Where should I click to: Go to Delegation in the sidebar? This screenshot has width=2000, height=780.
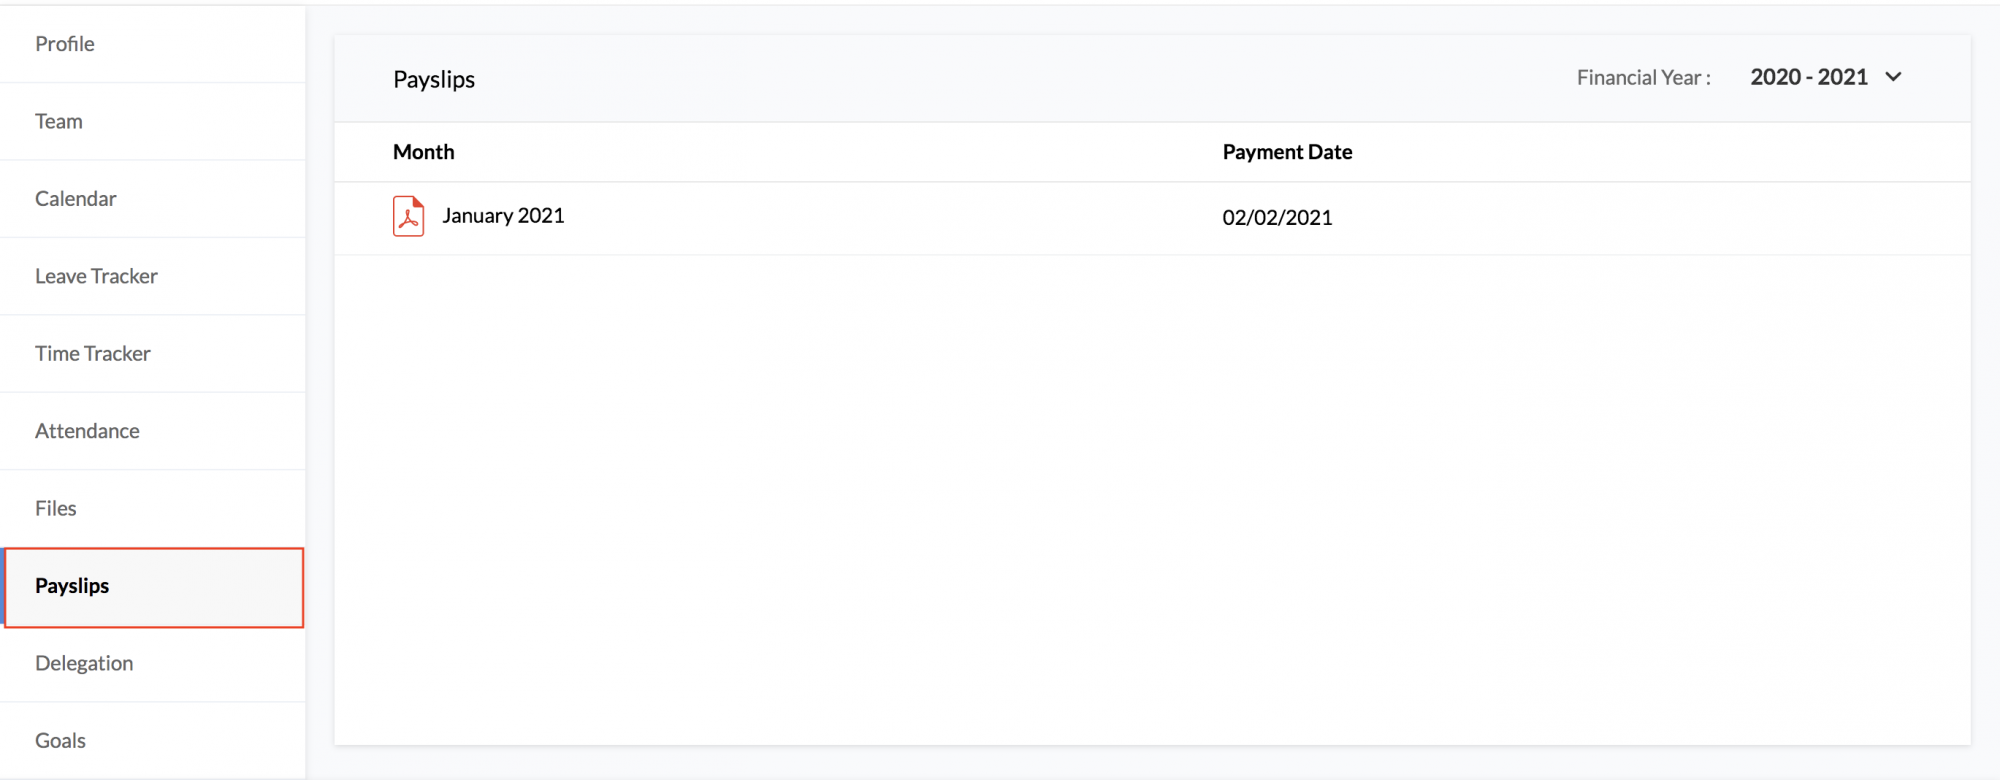153,664
